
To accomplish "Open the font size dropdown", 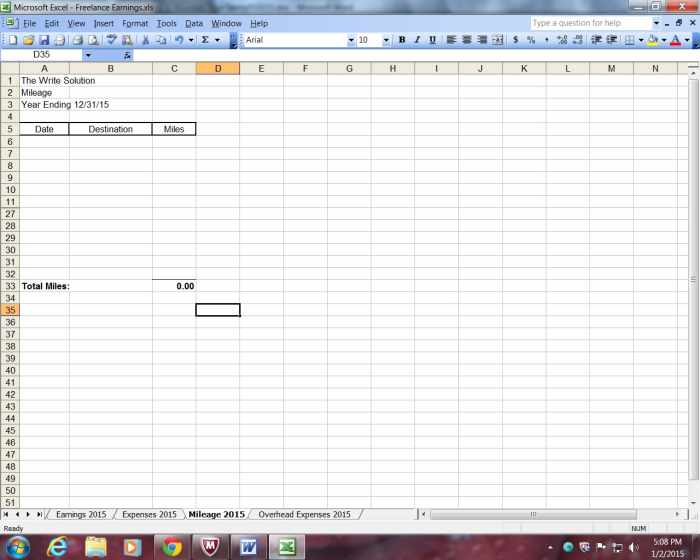I will click(387, 40).
